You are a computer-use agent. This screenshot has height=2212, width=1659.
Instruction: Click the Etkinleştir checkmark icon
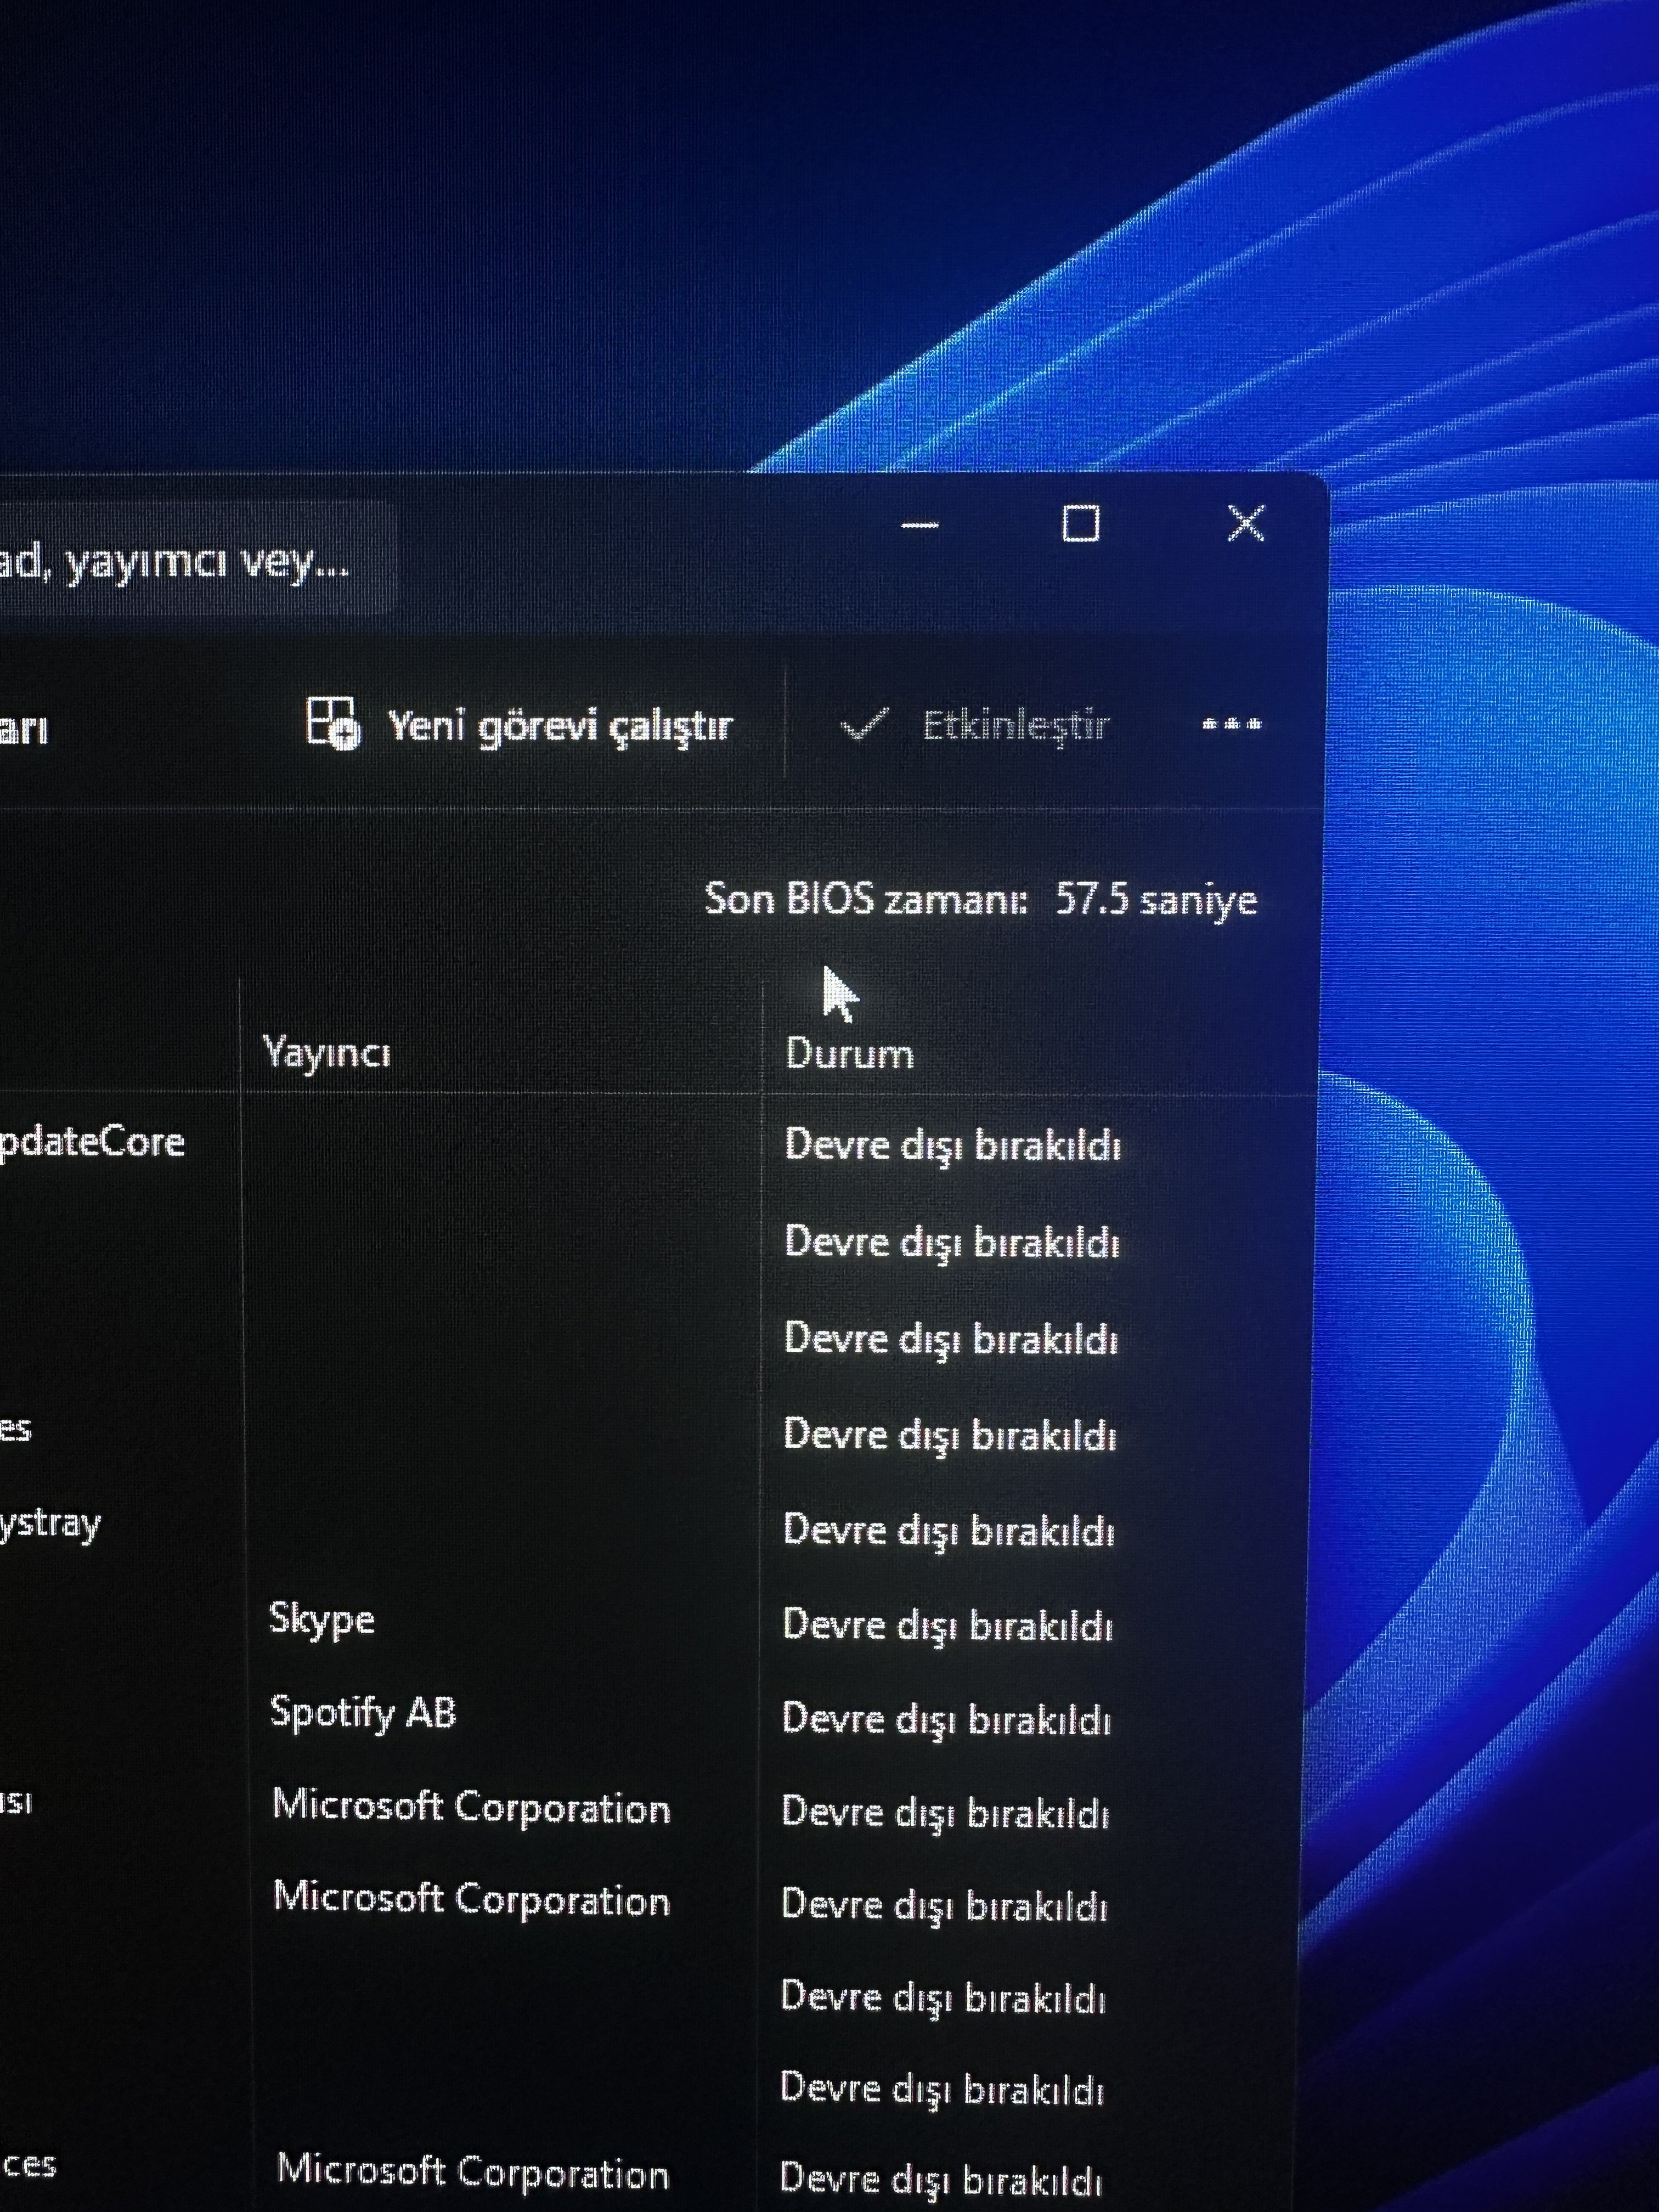tap(863, 725)
